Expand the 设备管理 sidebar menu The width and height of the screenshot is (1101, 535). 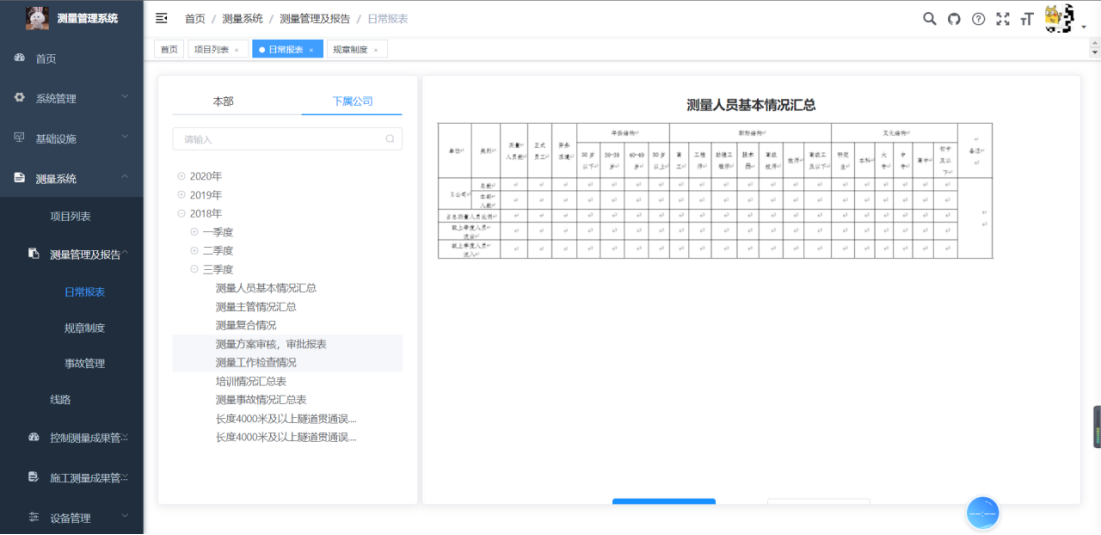pos(72,518)
